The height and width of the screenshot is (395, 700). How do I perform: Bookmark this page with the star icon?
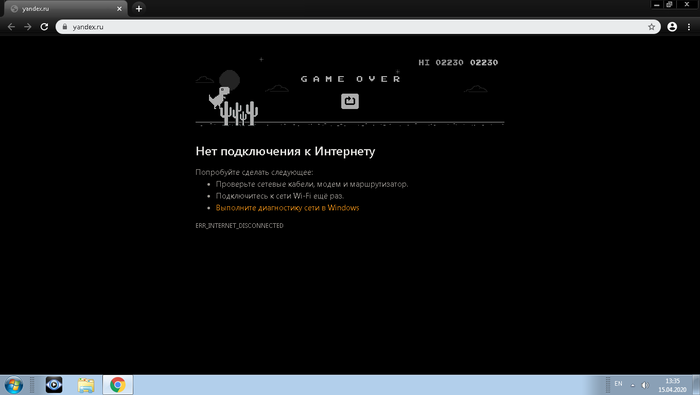(651, 27)
